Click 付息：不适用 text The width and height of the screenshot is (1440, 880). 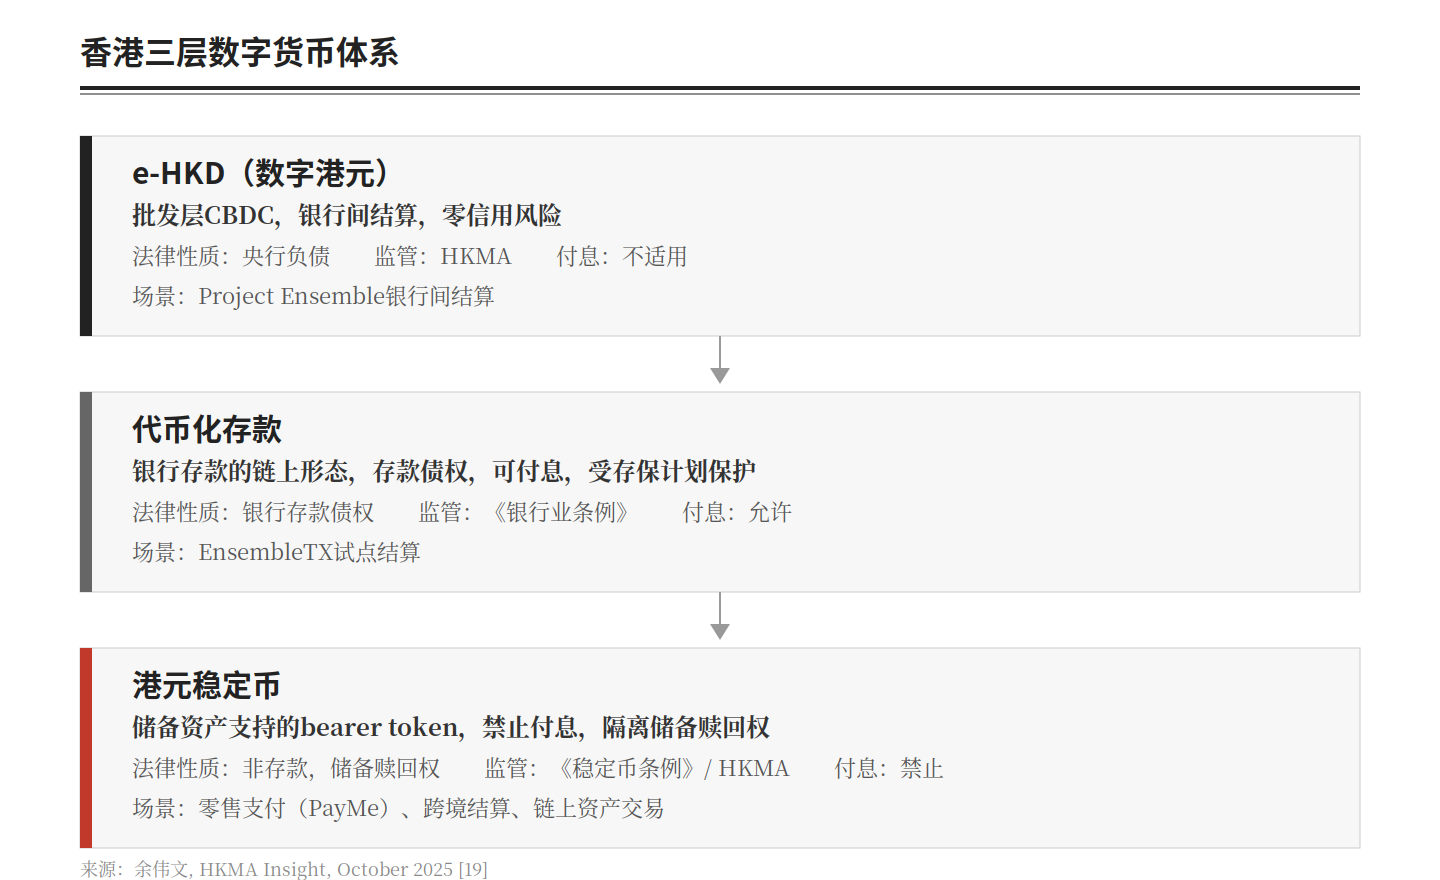point(622,257)
